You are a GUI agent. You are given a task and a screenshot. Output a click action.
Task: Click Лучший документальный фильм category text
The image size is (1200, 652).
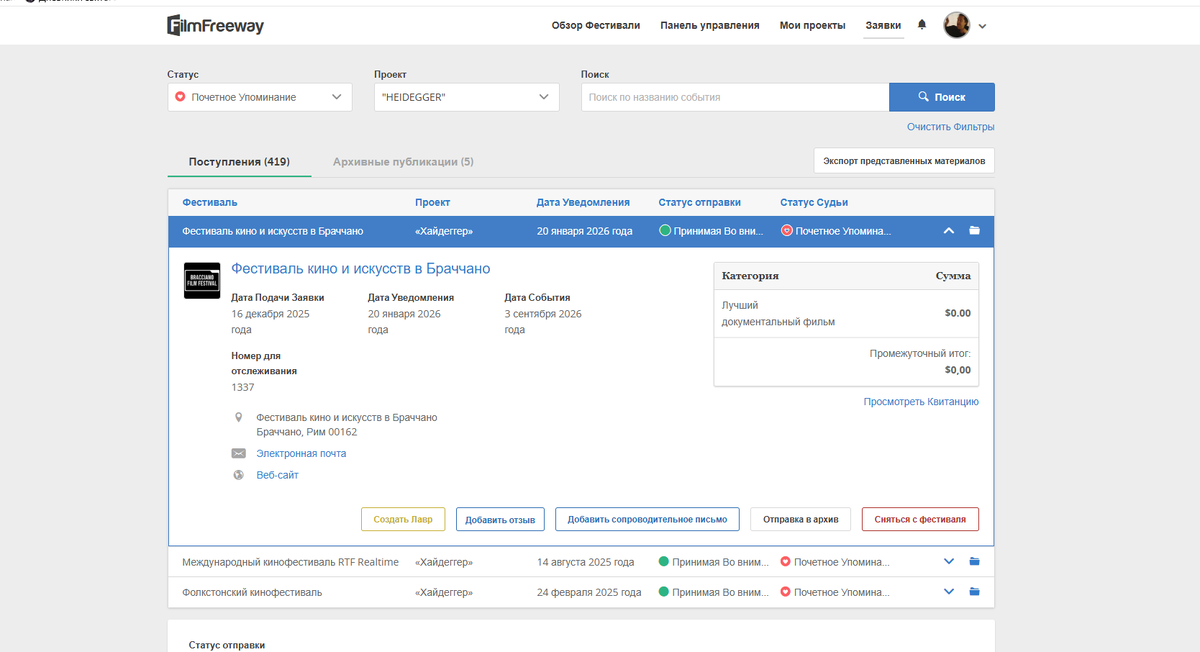[778, 313]
